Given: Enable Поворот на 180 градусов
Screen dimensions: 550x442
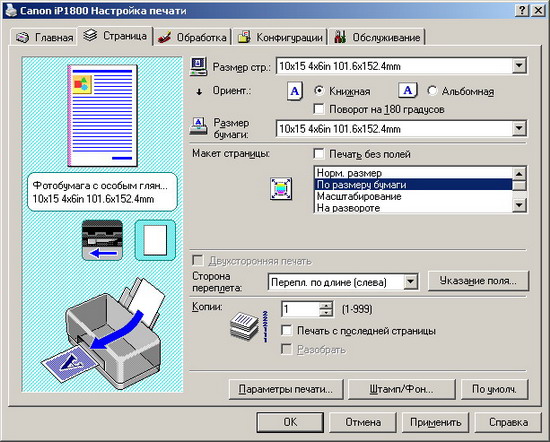Looking at the screenshot, I should click(318, 109).
